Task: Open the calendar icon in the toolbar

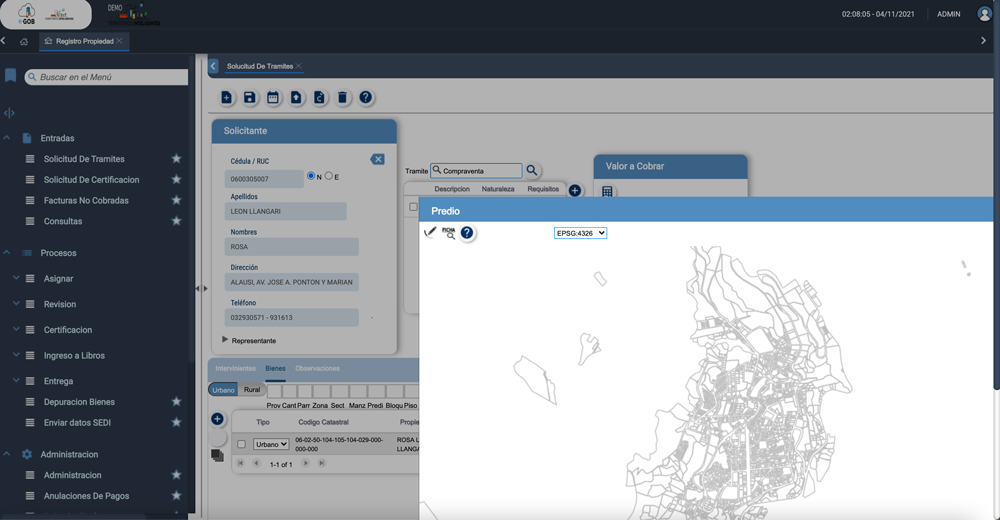Action: pos(272,97)
